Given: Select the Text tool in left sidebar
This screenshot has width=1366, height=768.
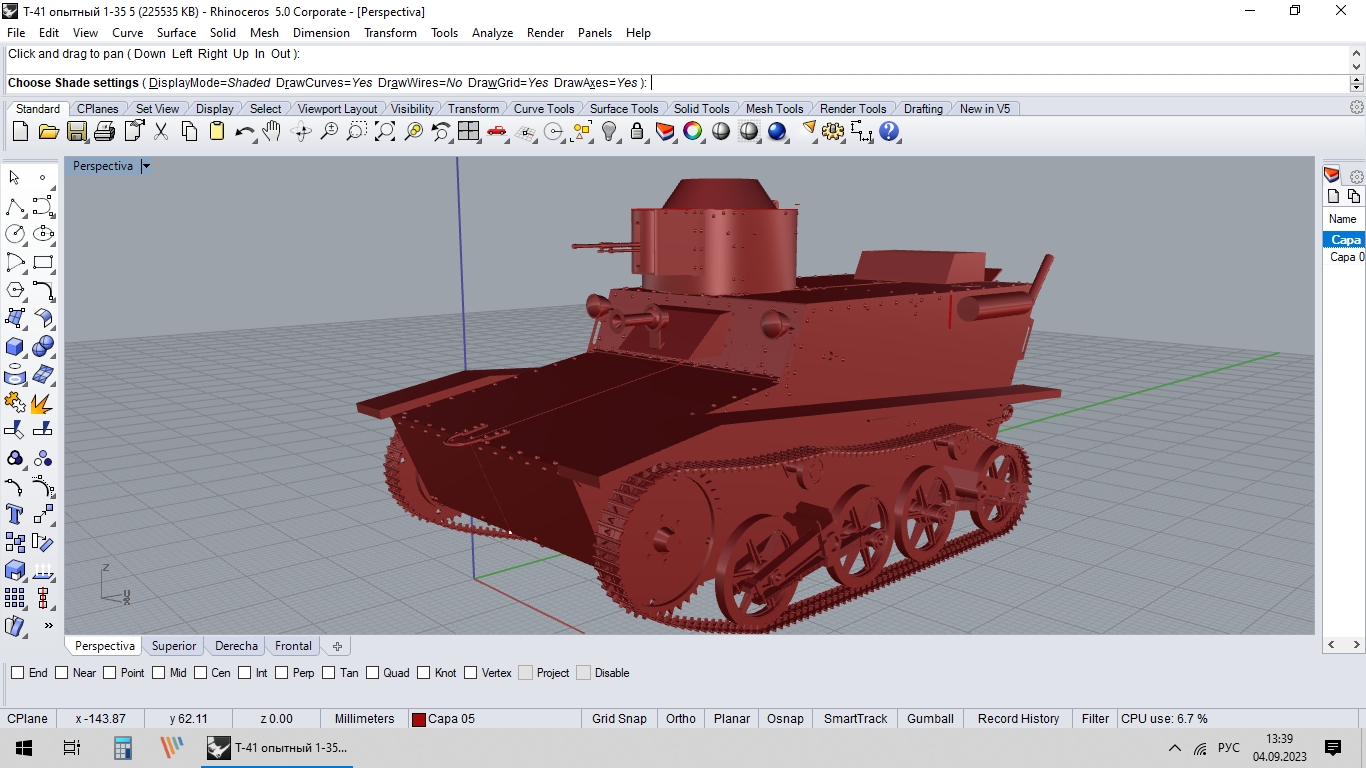Looking at the screenshot, I should pyautogui.click(x=15, y=514).
